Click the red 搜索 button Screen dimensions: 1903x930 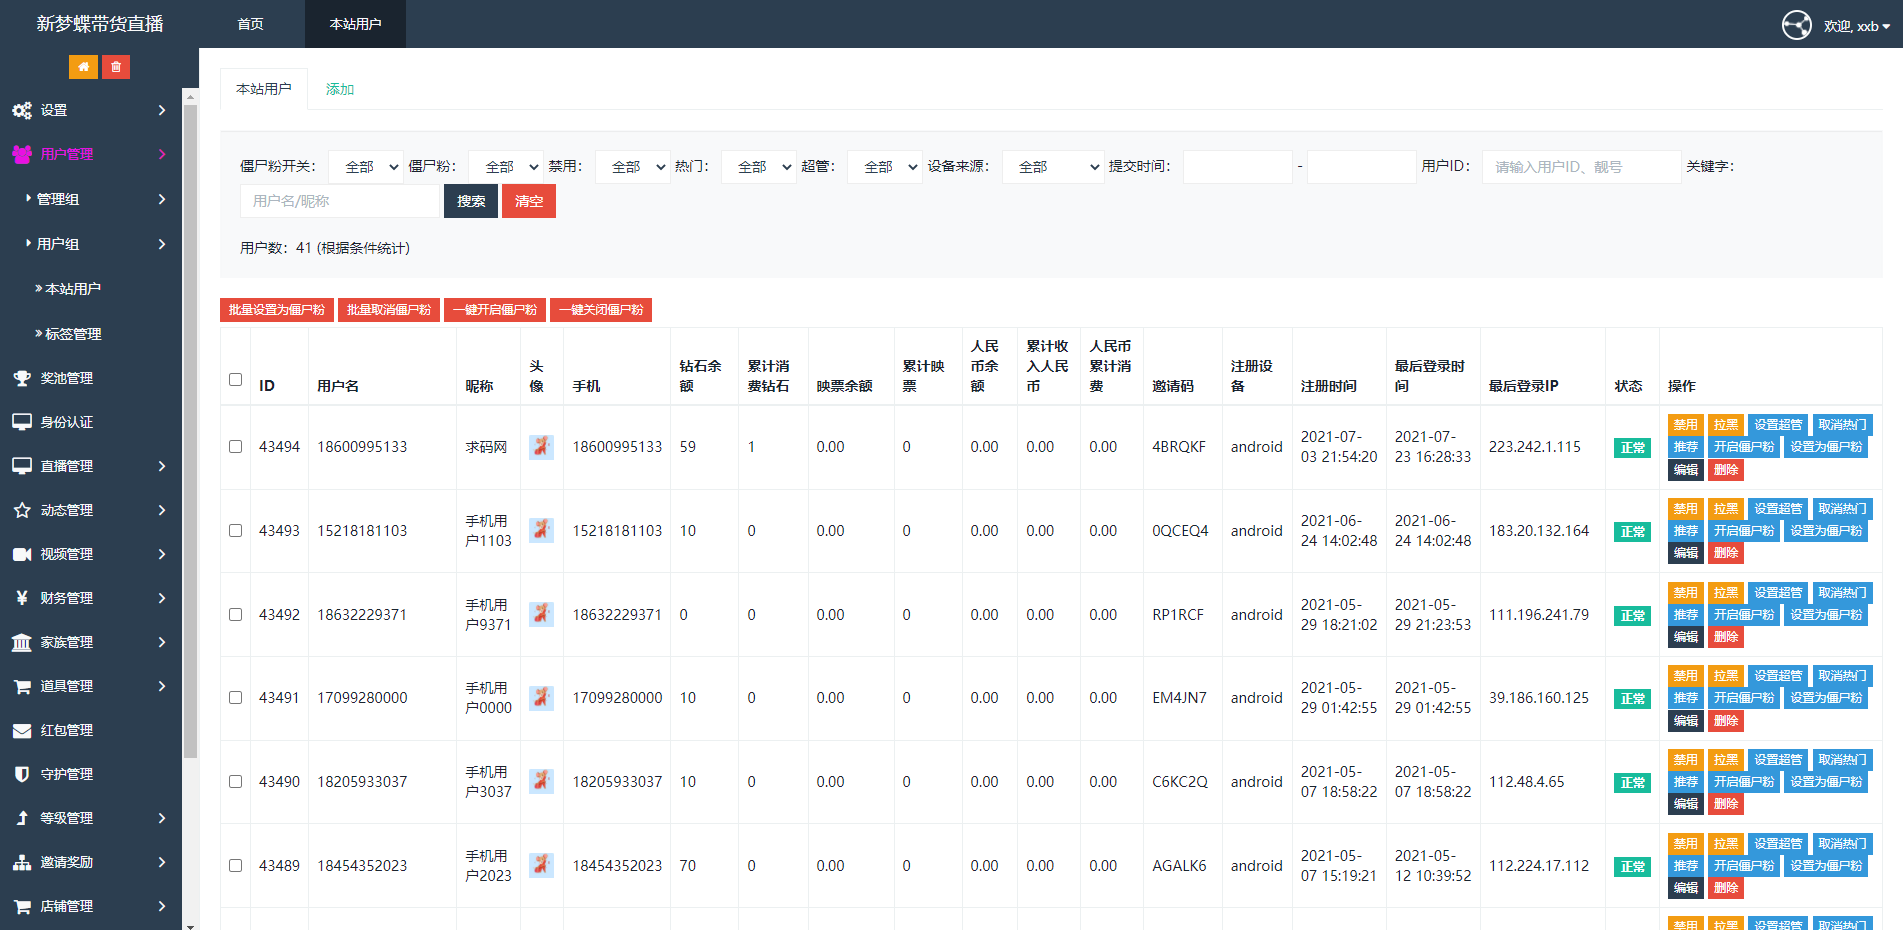coord(470,200)
